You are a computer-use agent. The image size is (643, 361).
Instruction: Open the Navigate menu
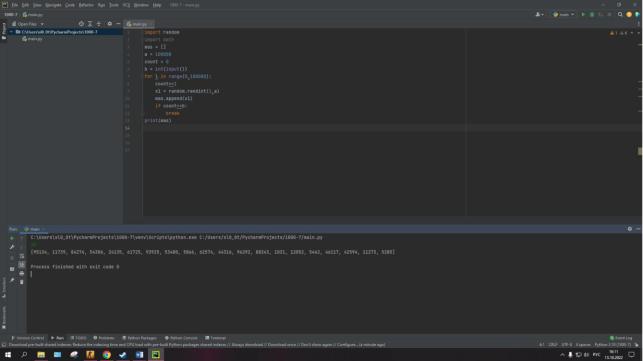(53, 5)
